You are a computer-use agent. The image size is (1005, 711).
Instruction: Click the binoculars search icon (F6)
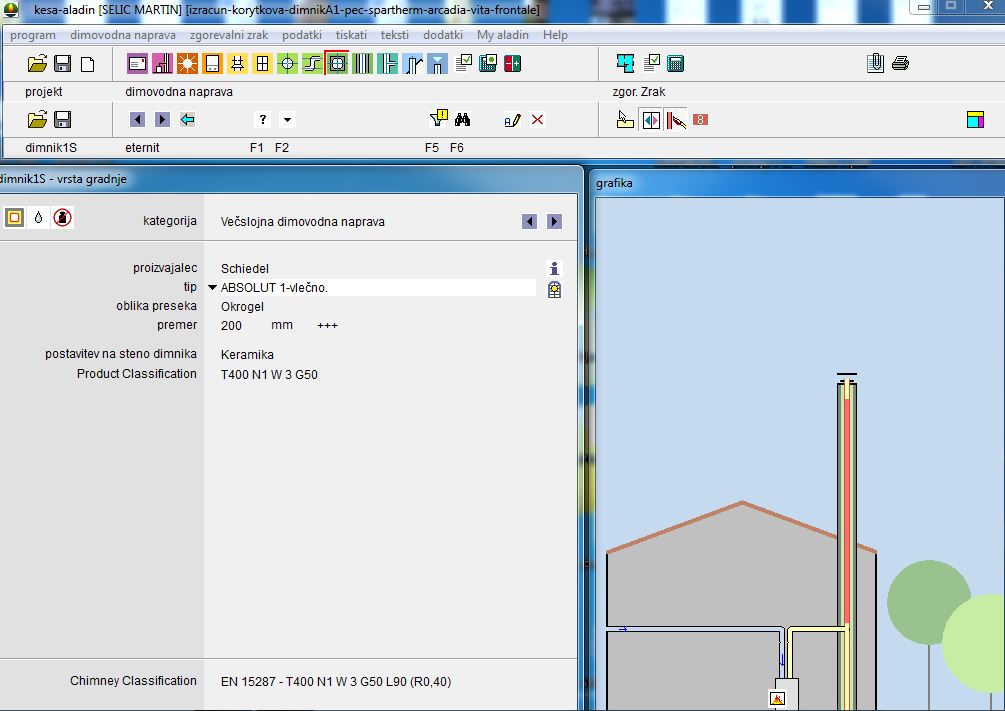point(462,120)
